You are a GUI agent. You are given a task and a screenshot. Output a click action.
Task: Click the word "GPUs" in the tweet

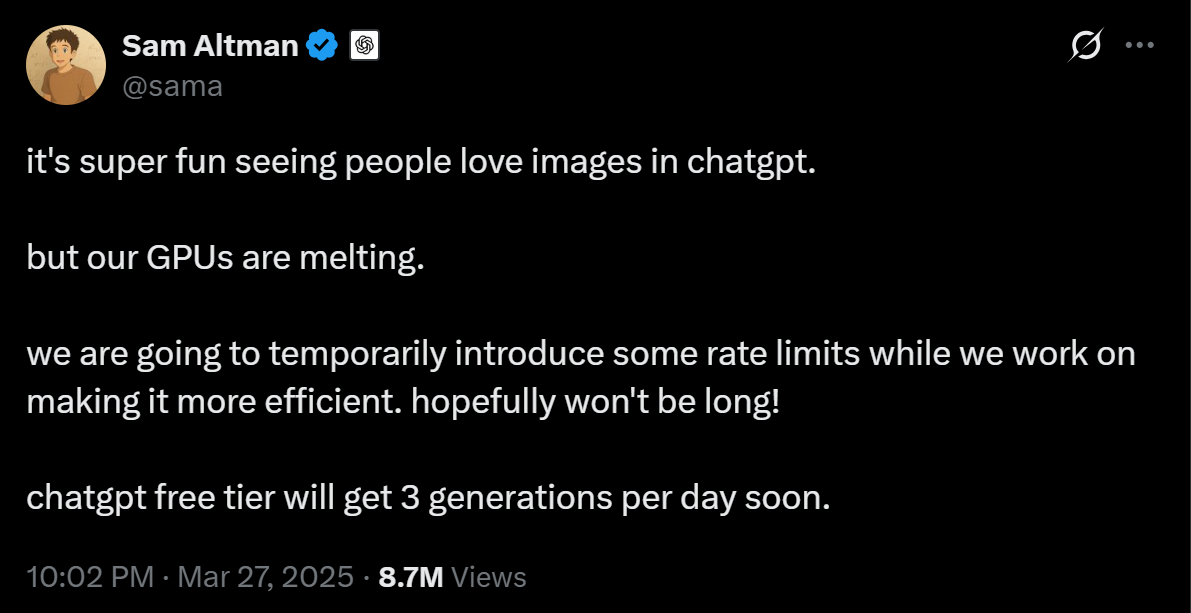pos(188,257)
